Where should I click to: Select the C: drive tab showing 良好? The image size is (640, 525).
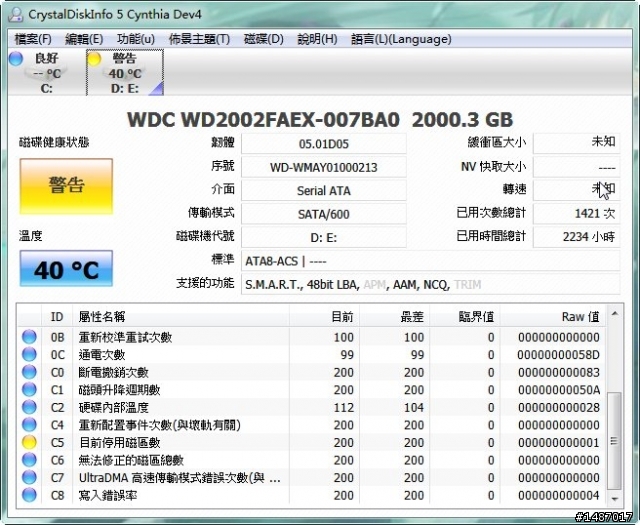[46, 72]
